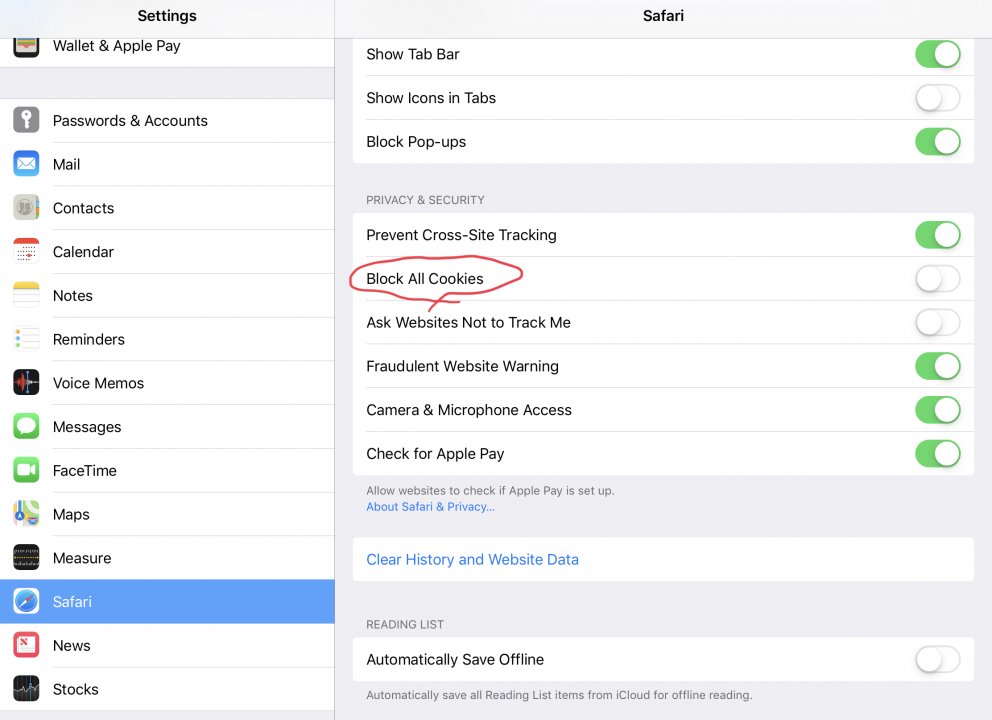Select the FaceTime camera icon
The height and width of the screenshot is (720, 992).
26,470
